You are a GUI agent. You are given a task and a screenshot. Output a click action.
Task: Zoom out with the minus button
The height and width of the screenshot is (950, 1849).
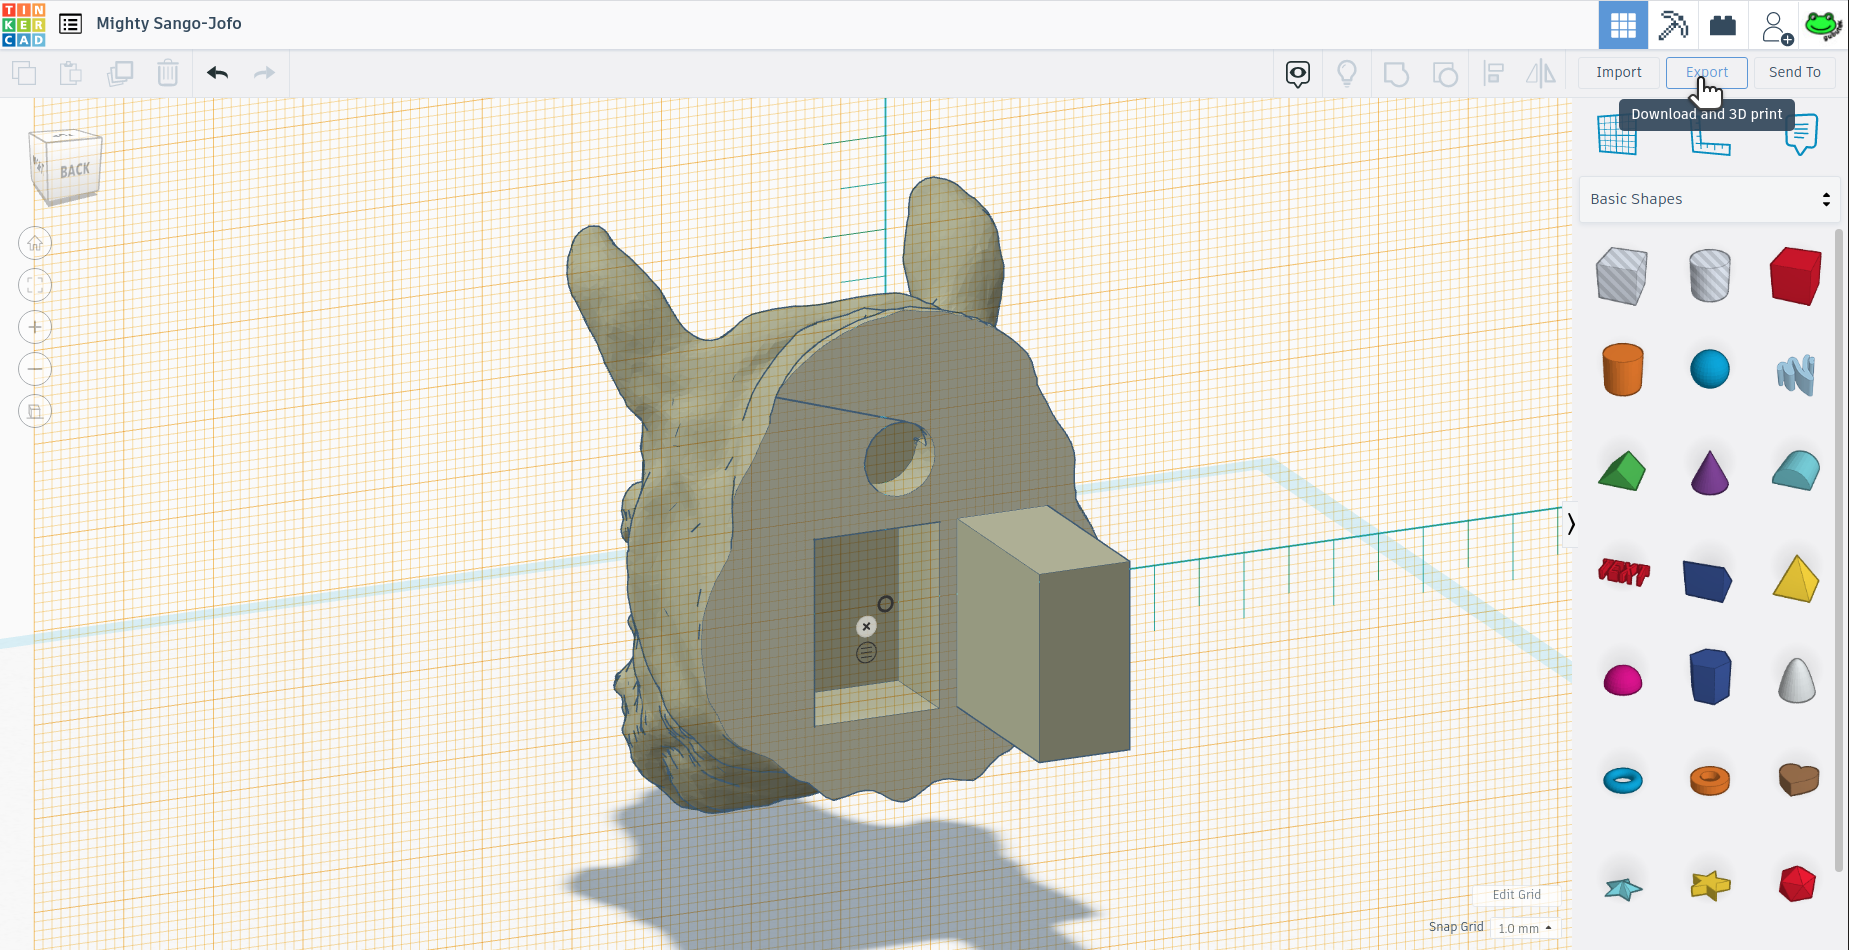(35, 369)
